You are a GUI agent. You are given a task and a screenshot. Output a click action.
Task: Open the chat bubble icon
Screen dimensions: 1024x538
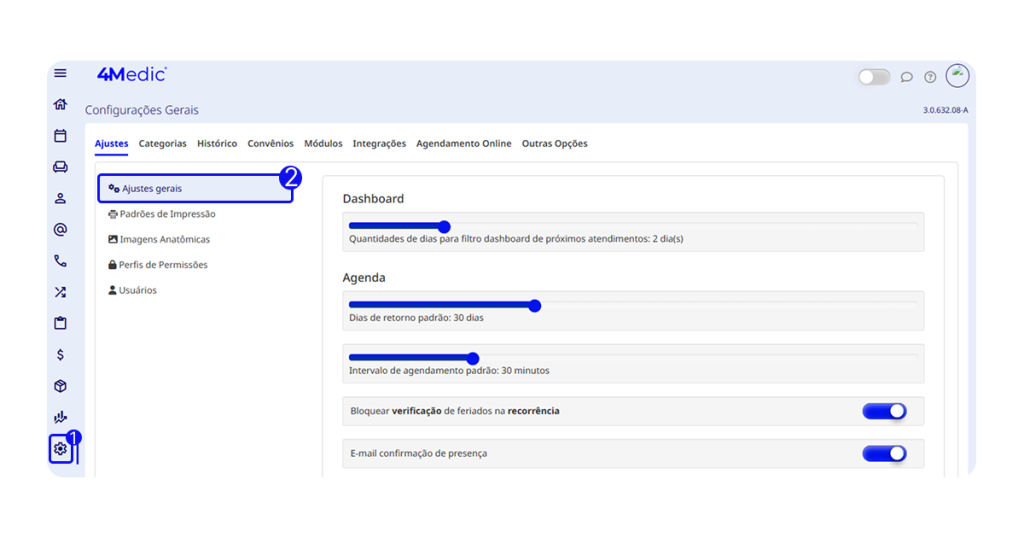tap(906, 77)
